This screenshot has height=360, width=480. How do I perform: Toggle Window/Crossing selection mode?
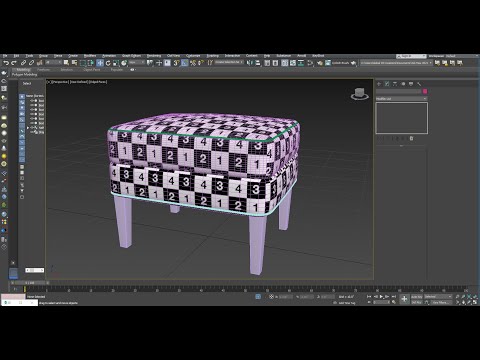point(91,63)
